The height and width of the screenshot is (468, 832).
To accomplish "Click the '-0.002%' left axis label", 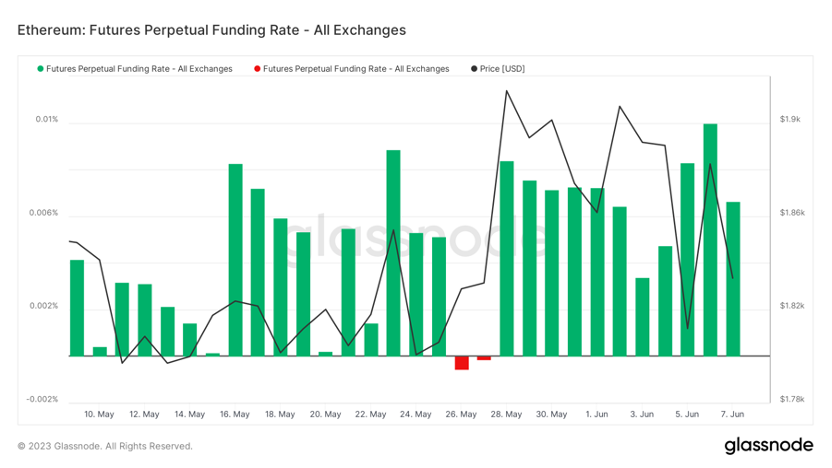I will coord(41,399).
